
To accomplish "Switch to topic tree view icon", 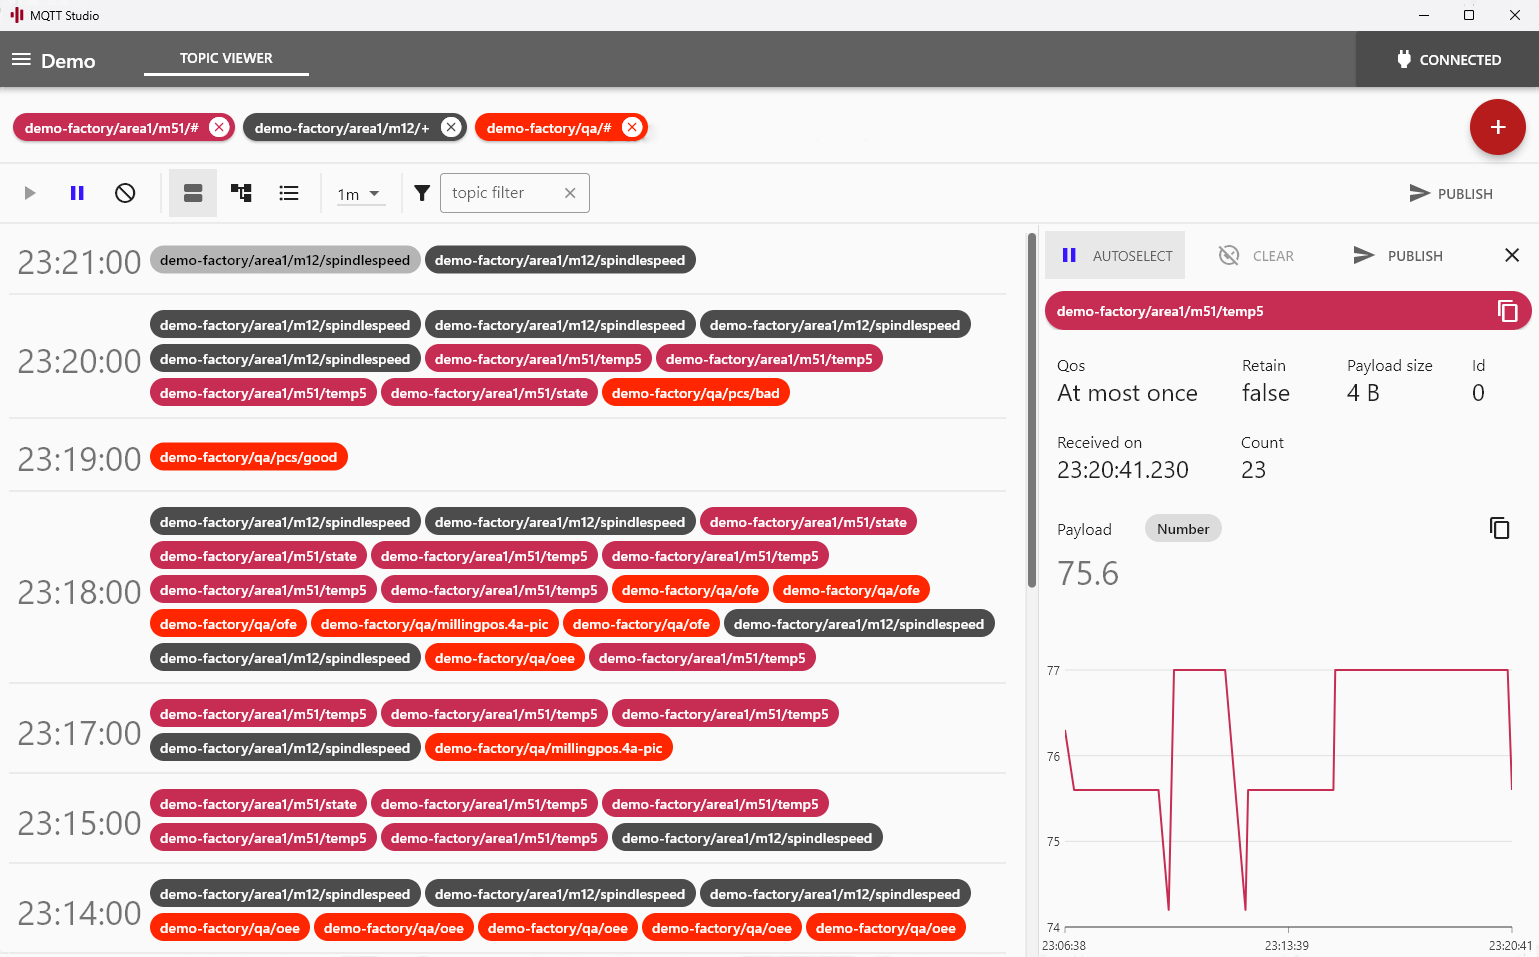I will point(241,193).
